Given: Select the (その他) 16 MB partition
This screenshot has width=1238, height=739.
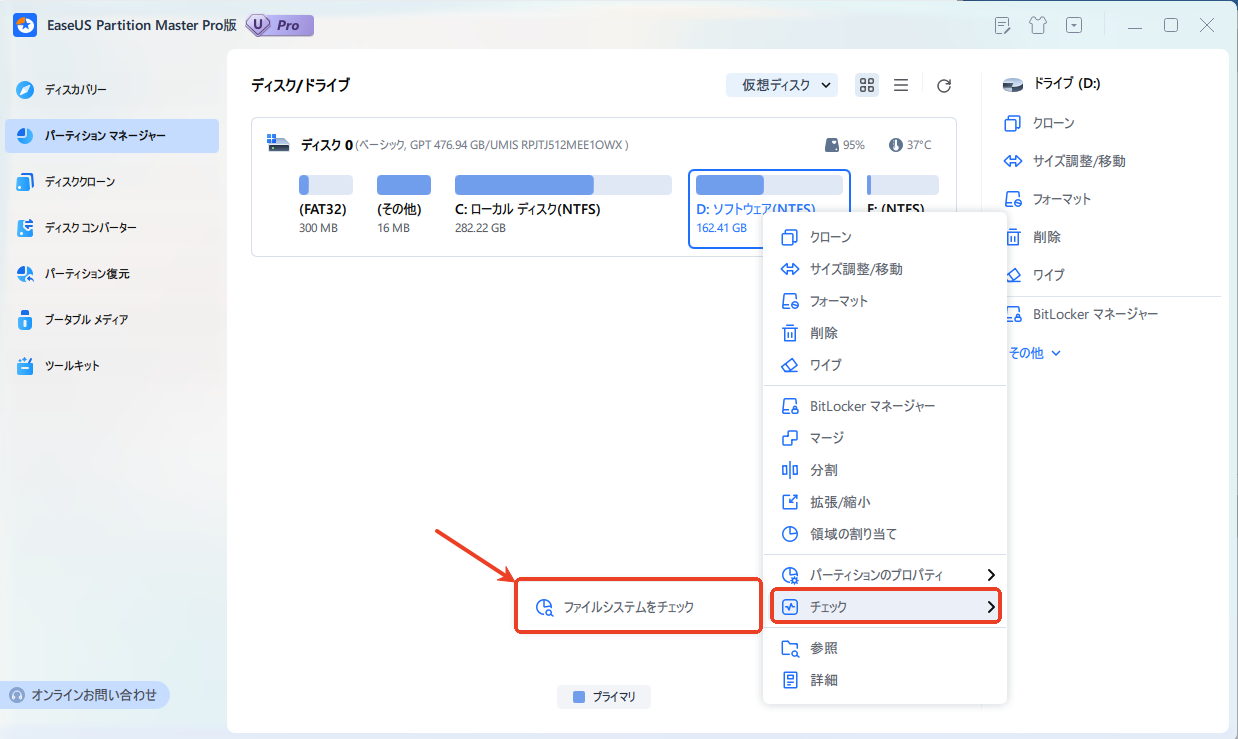Looking at the screenshot, I should click(x=403, y=206).
